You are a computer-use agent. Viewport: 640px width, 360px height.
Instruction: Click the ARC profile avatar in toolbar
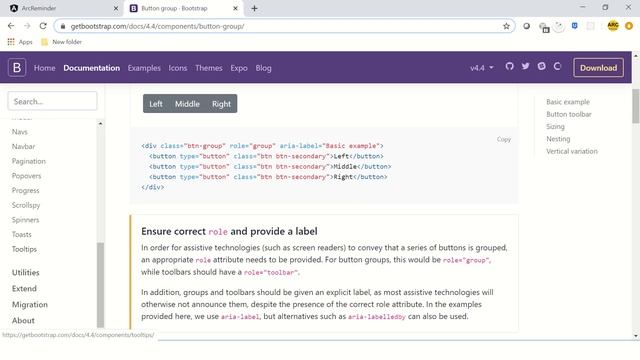[x=613, y=26]
